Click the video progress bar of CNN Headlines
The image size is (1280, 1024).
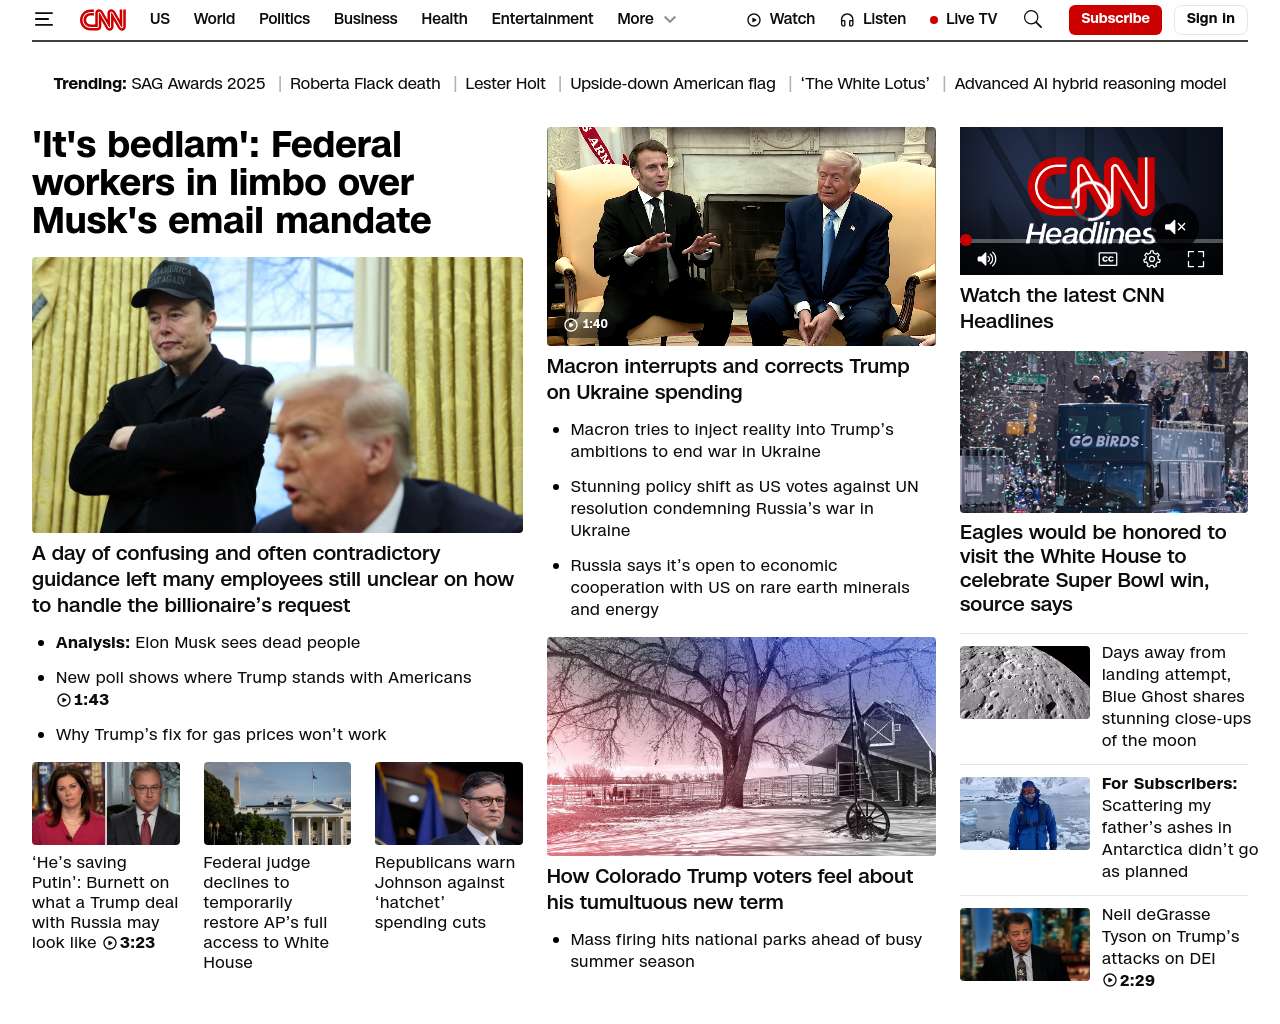point(1091,240)
